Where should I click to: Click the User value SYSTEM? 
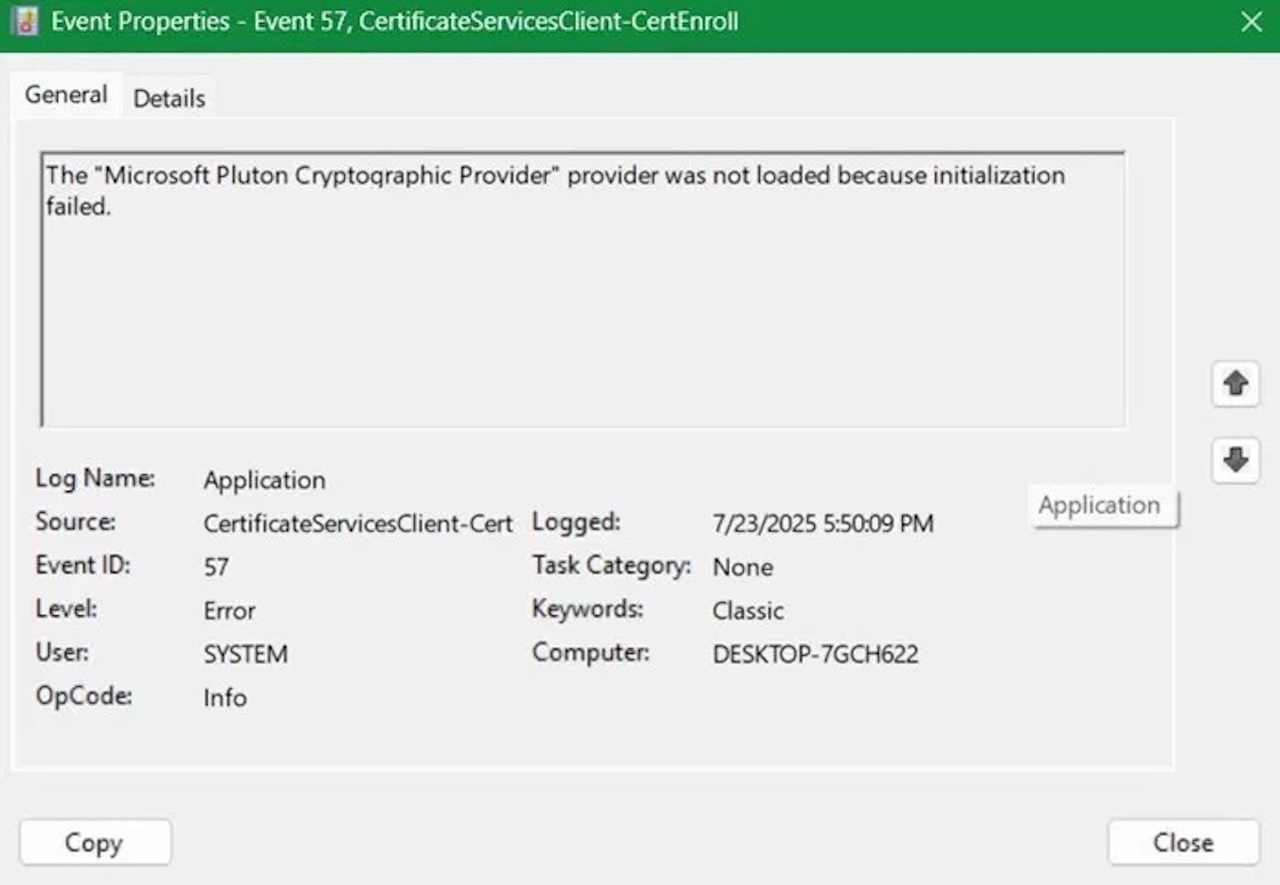click(x=245, y=655)
